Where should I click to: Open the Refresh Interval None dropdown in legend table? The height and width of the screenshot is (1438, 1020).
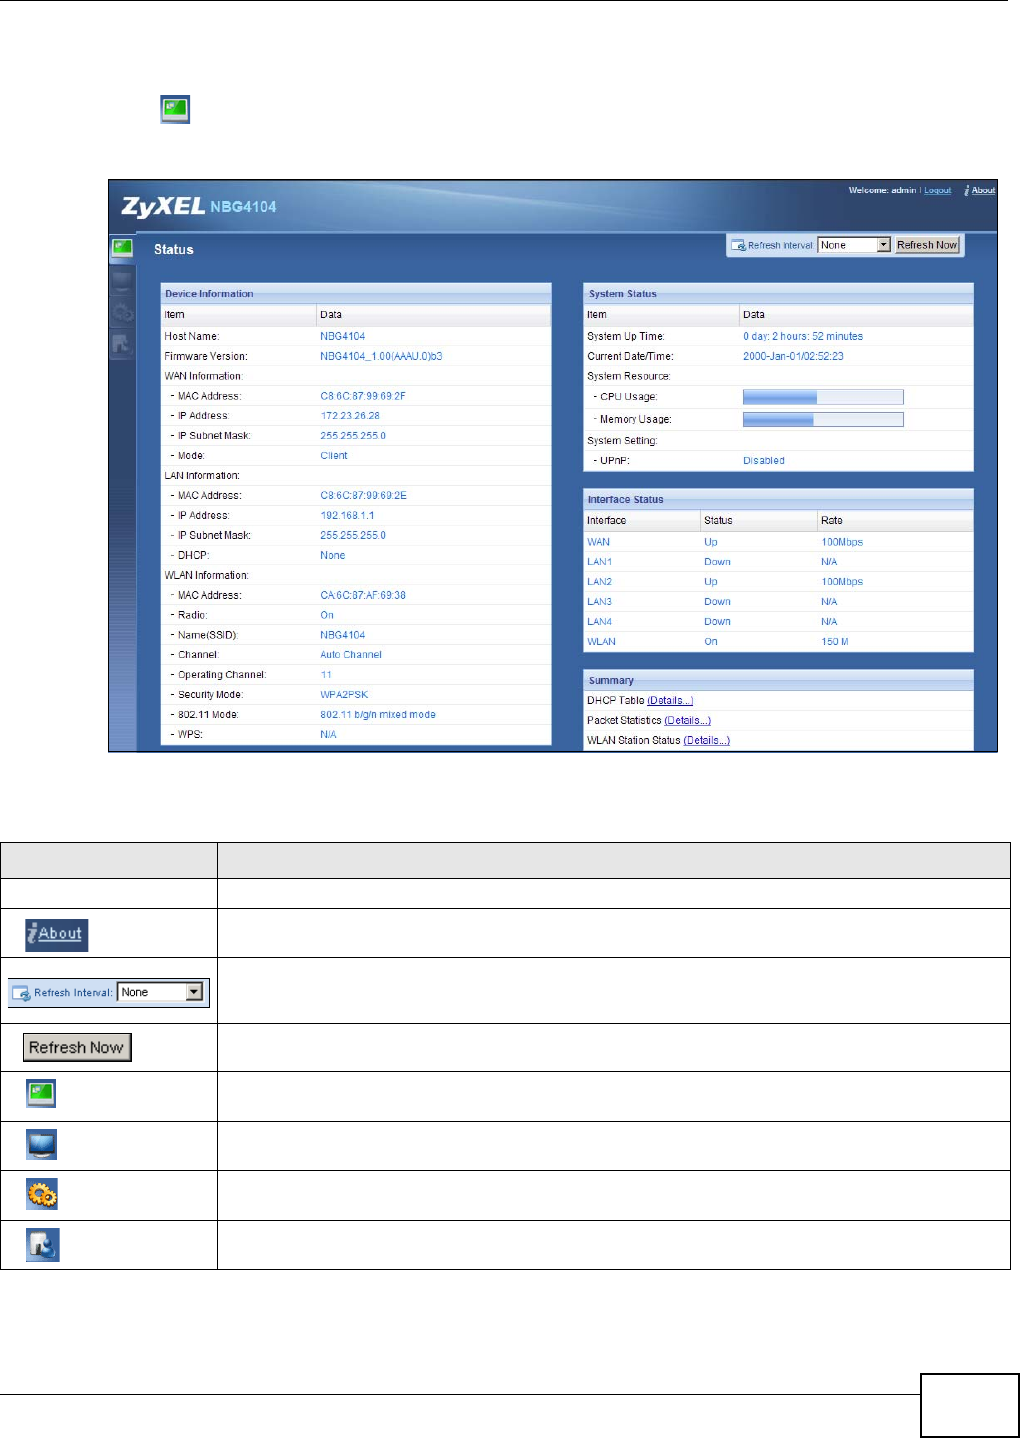(x=161, y=992)
